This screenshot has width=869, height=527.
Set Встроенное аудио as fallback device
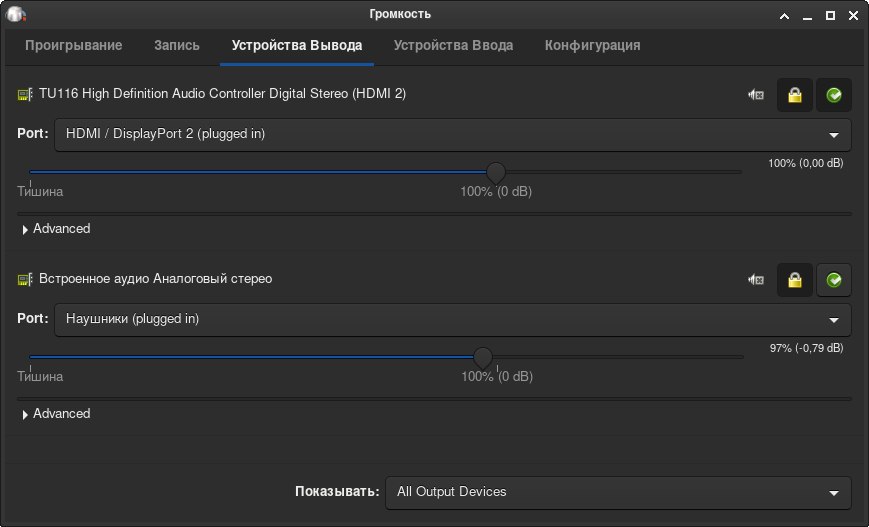[x=834, y=280]
